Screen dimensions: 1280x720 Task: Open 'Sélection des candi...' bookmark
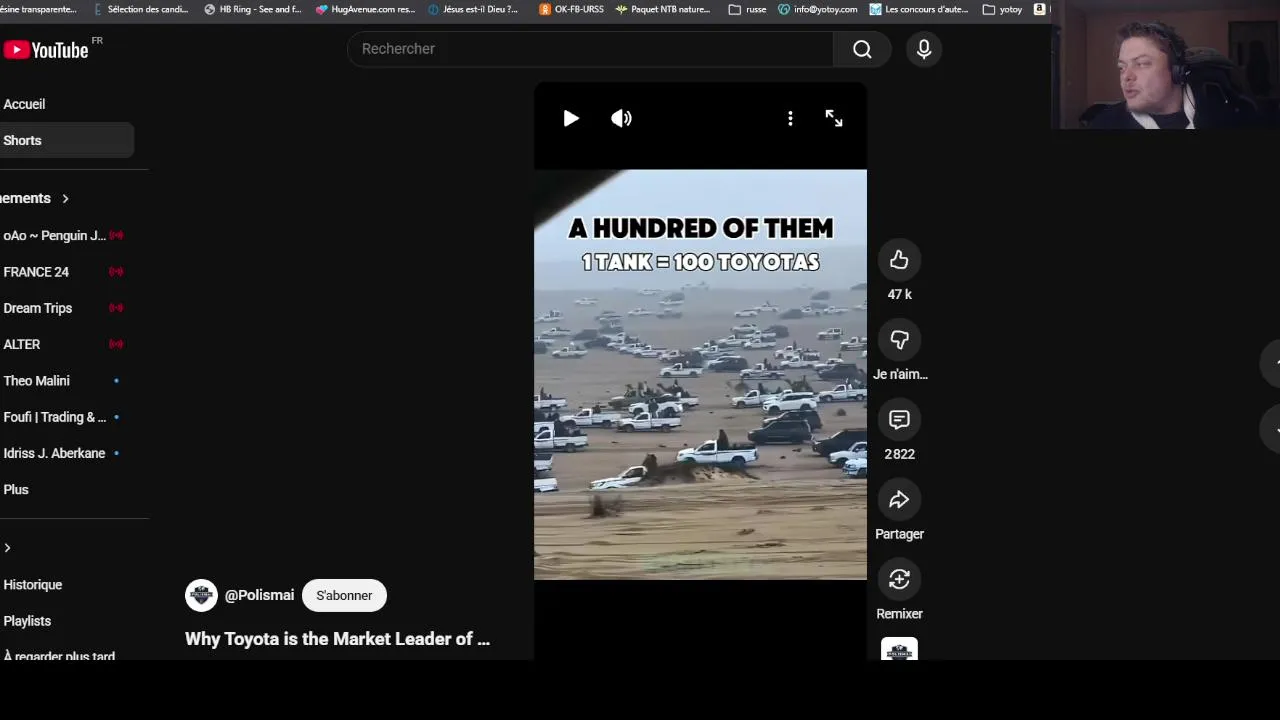tap(140, 9)
